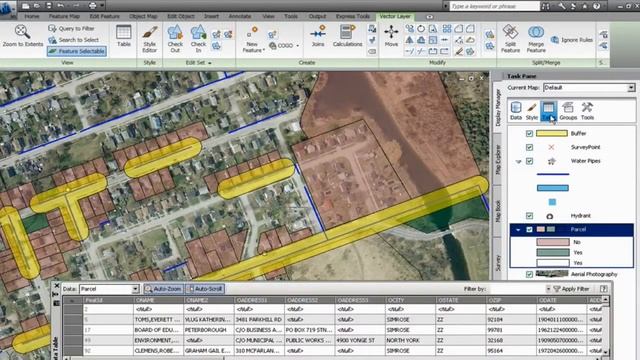This screenshot has height=360, width=640.
Task: Click the Quick Access print icon
Action: (92, 6)
